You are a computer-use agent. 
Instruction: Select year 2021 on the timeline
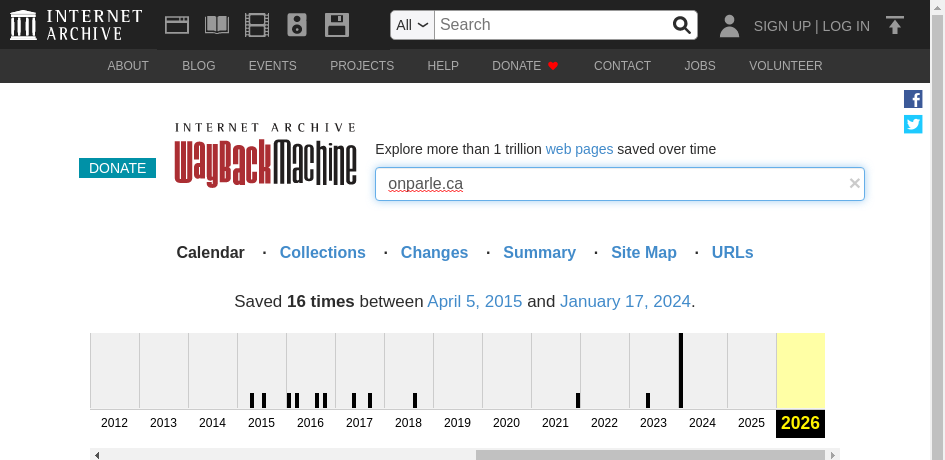click(556, 423)
